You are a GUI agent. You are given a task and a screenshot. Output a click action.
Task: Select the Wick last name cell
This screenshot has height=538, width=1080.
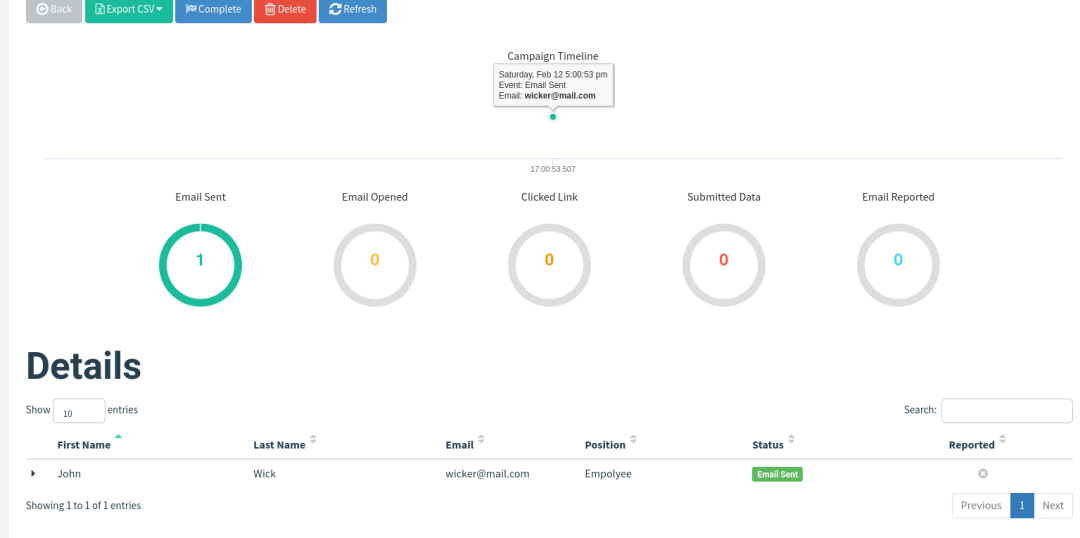(264, 473)
